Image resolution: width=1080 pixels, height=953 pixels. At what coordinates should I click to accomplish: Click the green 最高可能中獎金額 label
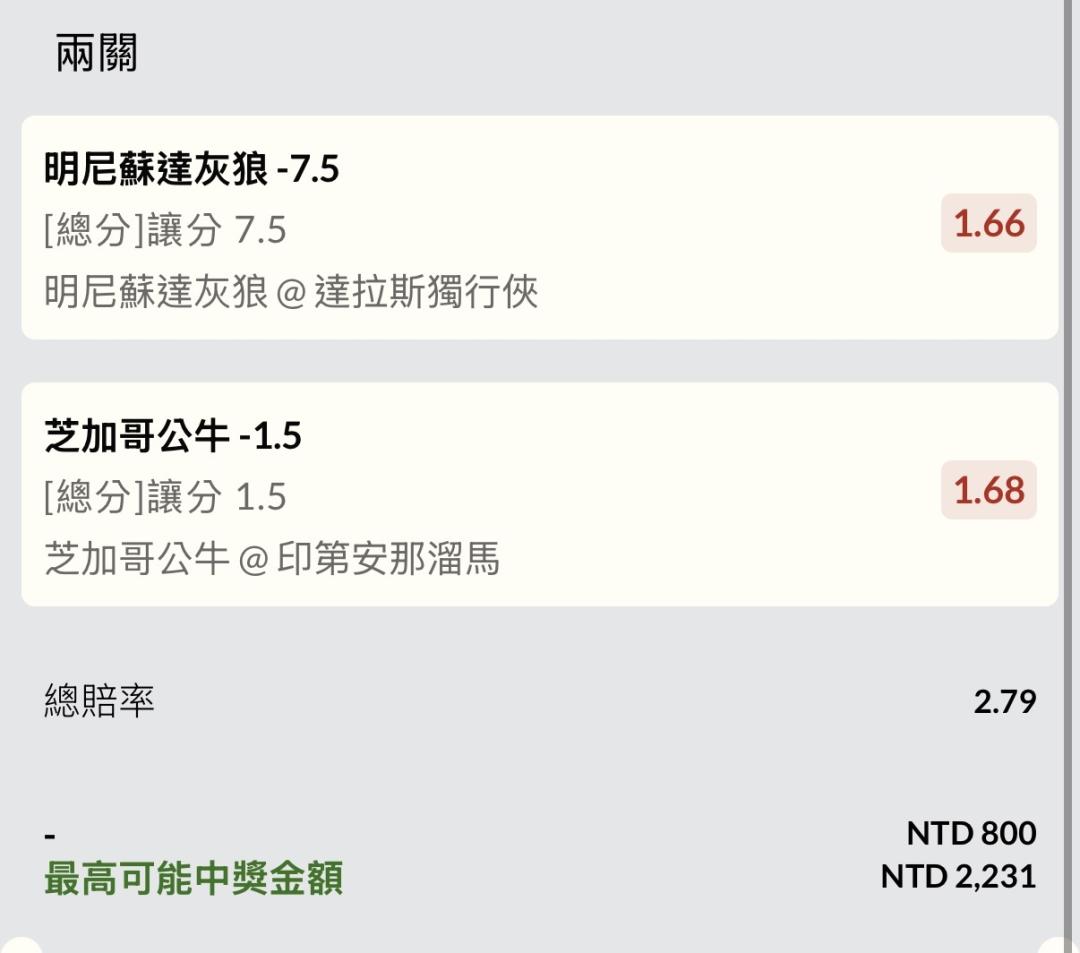193,878
